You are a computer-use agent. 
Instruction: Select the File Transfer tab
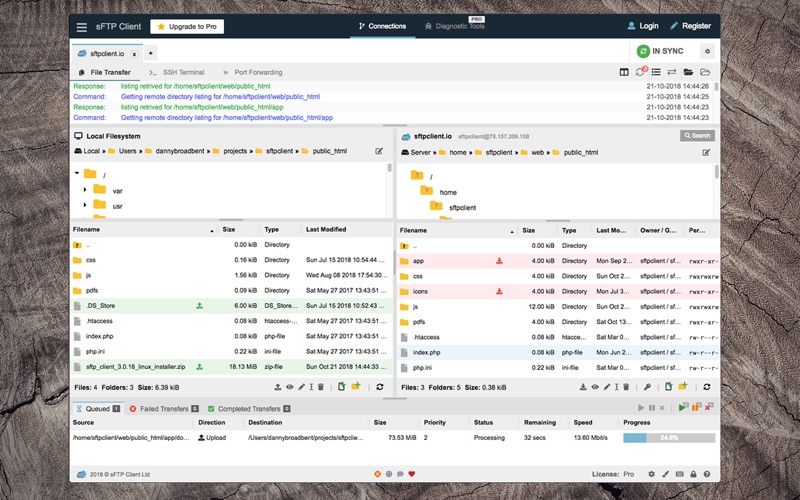[x=105, y=72]
